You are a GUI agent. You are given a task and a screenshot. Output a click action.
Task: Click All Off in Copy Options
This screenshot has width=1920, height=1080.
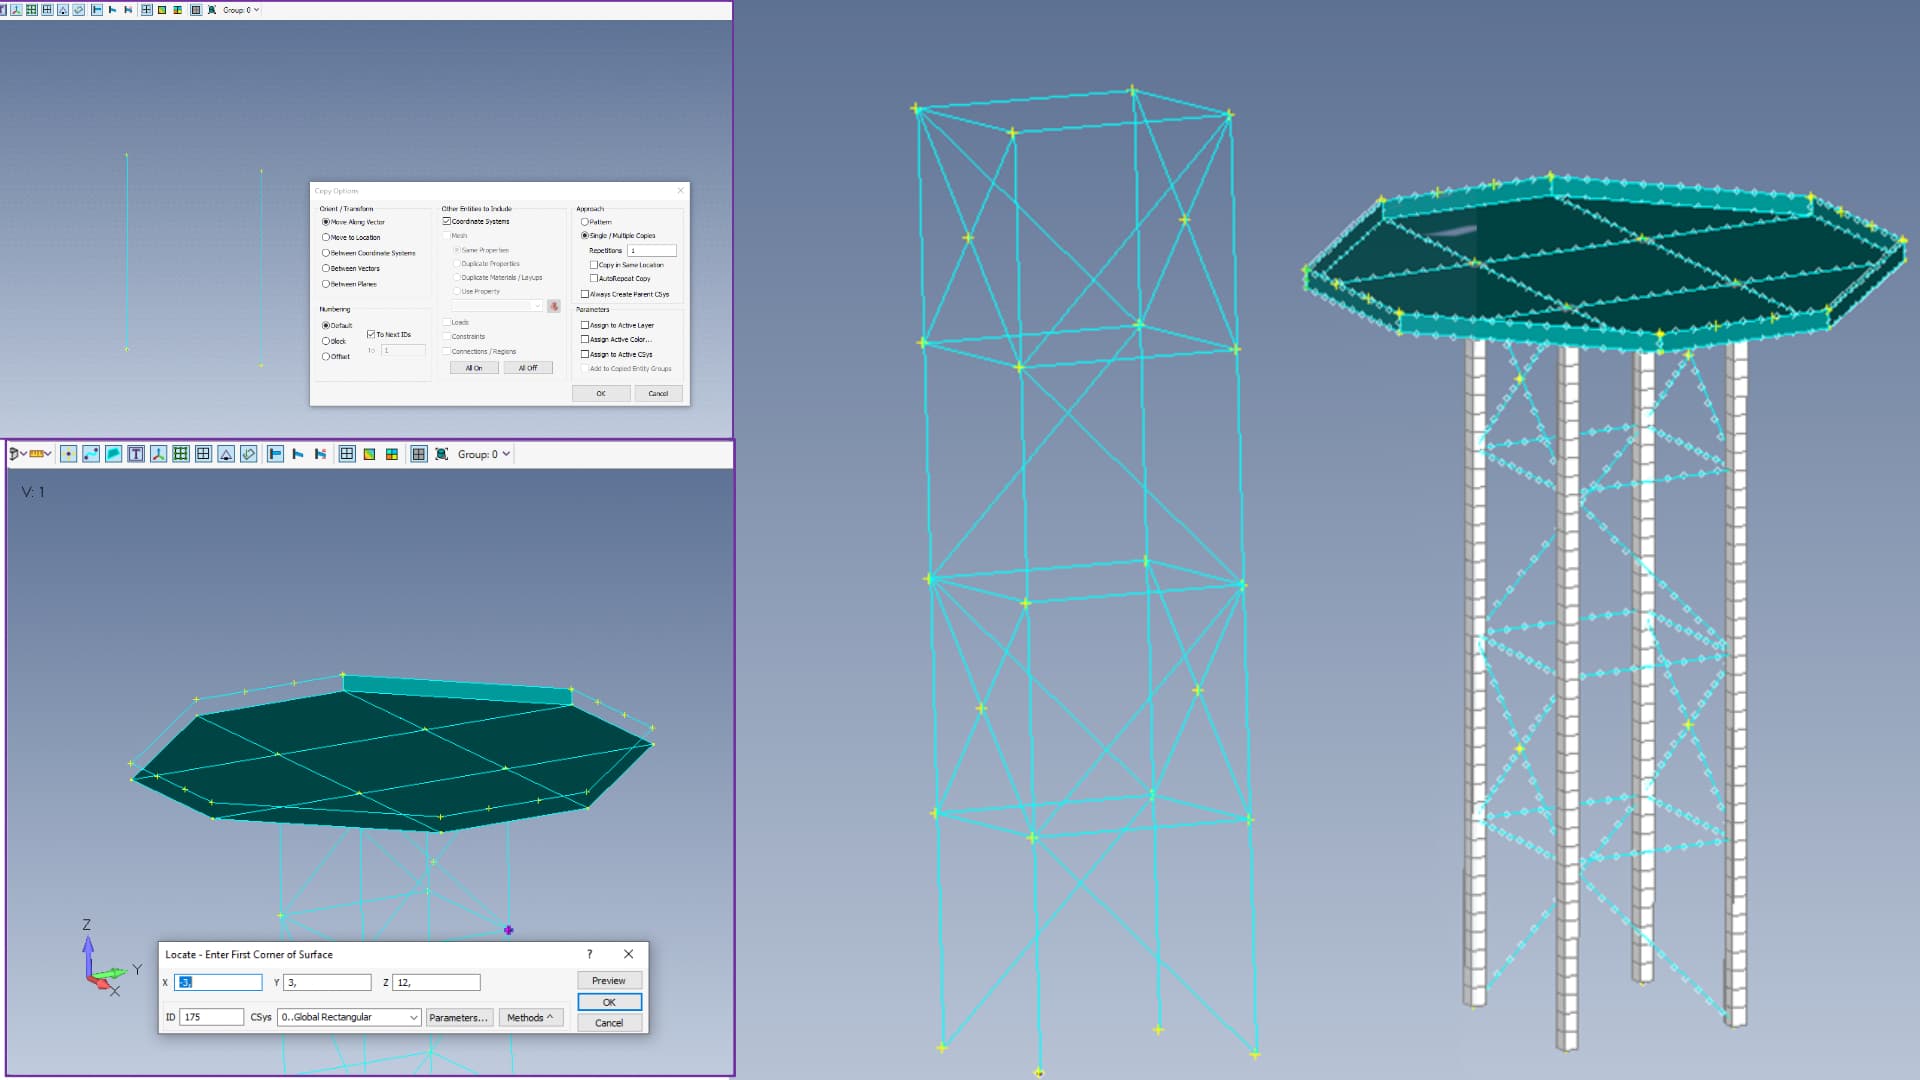click(x=528, y=368)
